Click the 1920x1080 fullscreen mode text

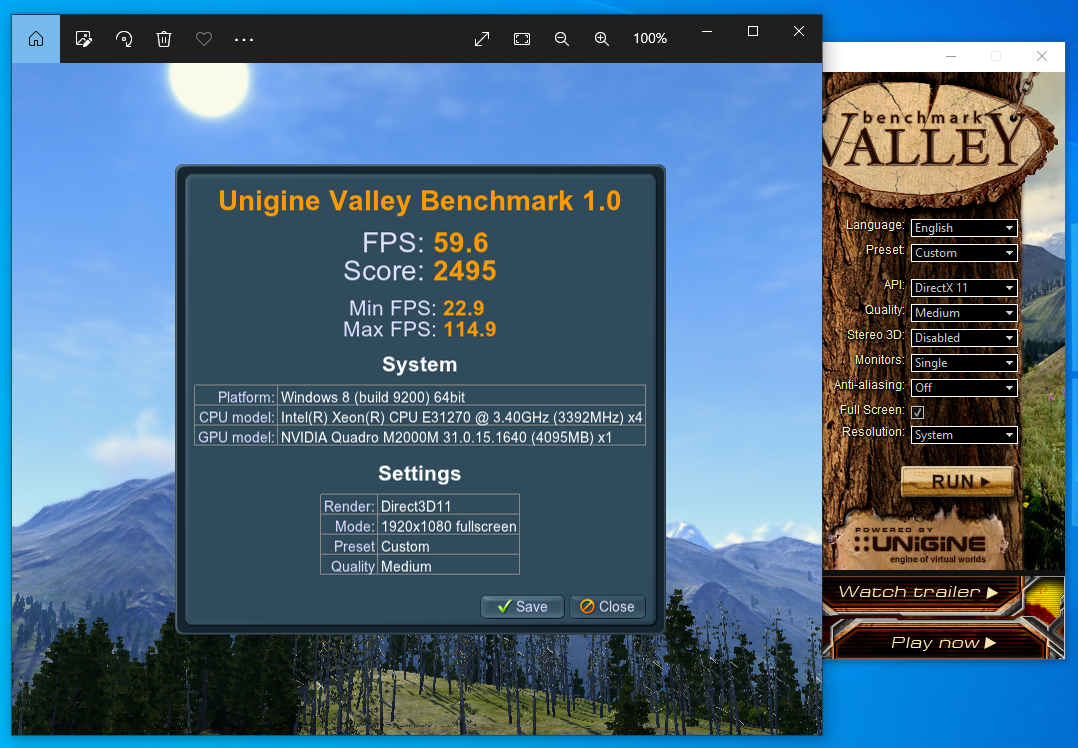(x=448, y=527)
